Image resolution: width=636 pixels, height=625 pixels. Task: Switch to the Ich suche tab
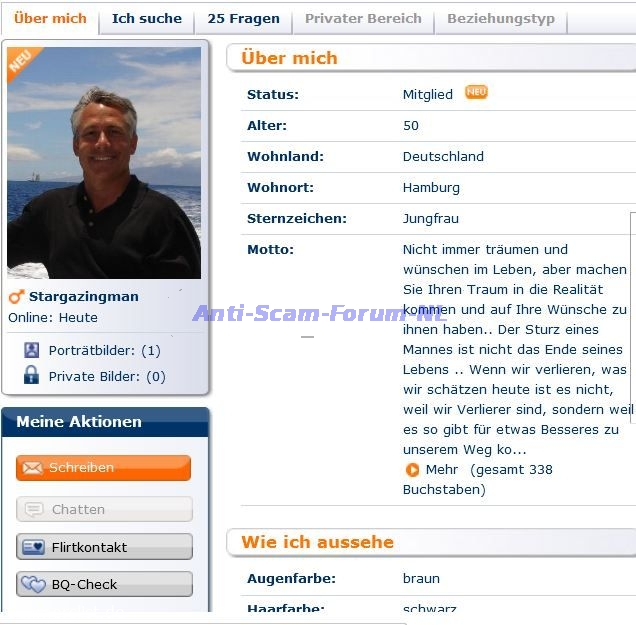click(147, 19)
